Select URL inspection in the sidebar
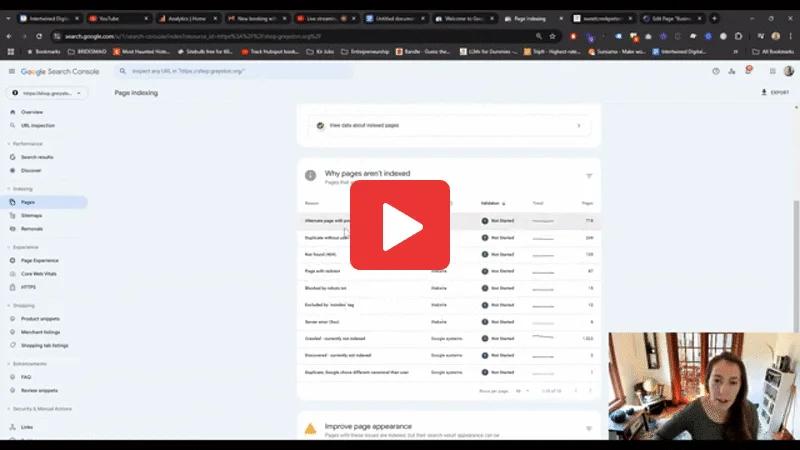 click(x=38, y=125)
